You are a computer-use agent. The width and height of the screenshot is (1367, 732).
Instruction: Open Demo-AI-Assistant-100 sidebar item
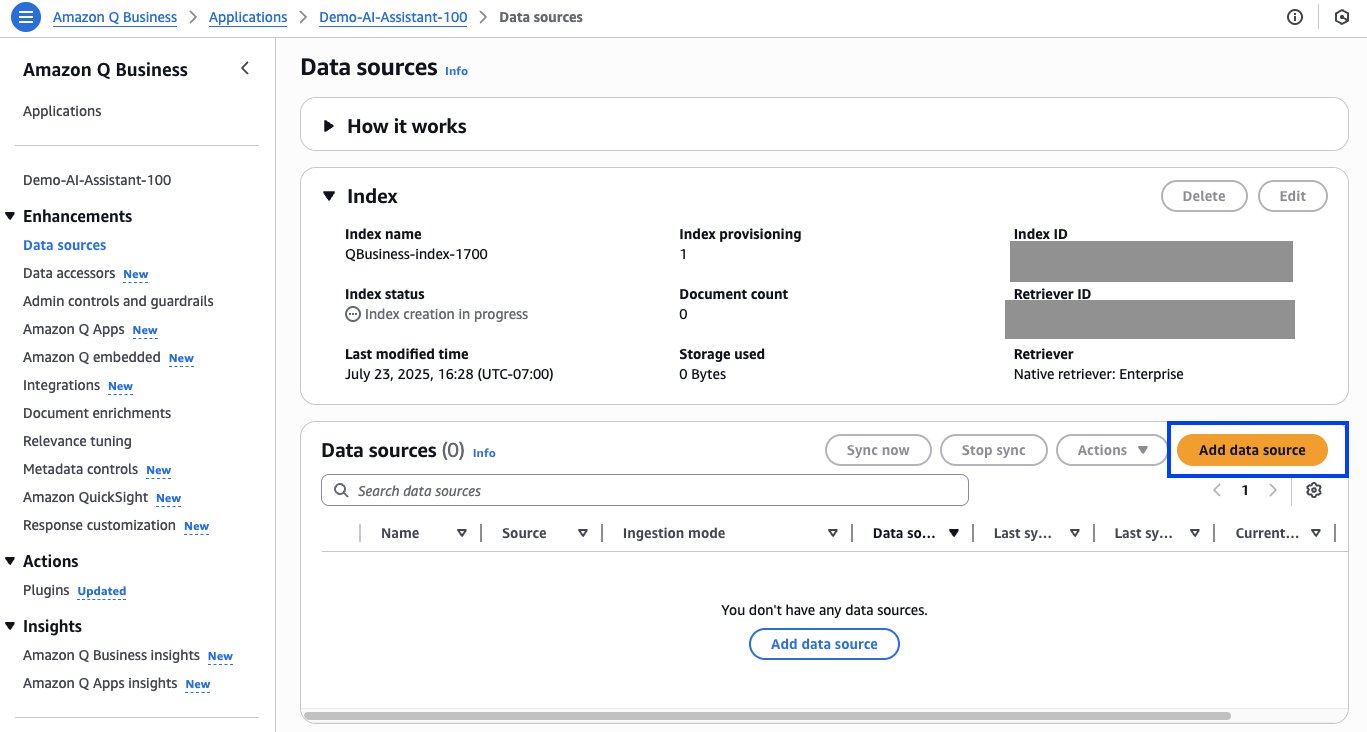97,180
